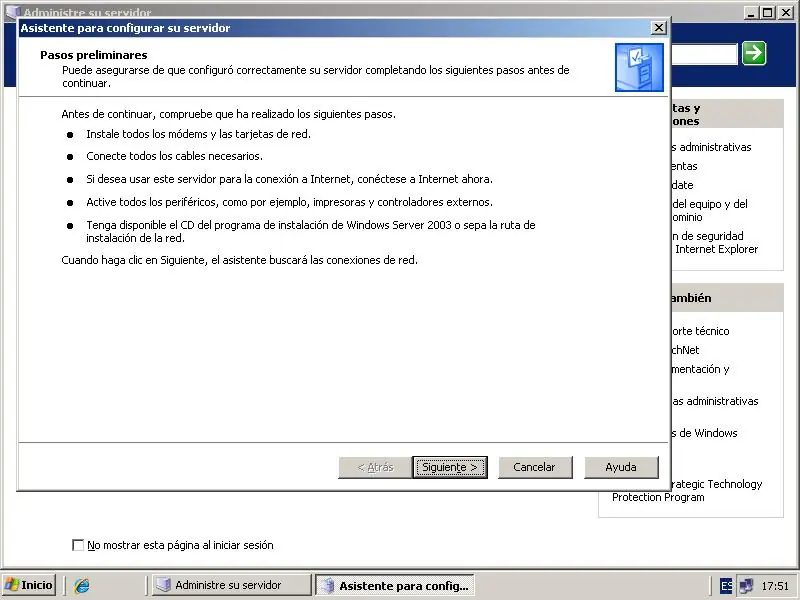
Task: Click the server icon in the 'Administre su servidor' taskbar button
Action: point(163,585)
